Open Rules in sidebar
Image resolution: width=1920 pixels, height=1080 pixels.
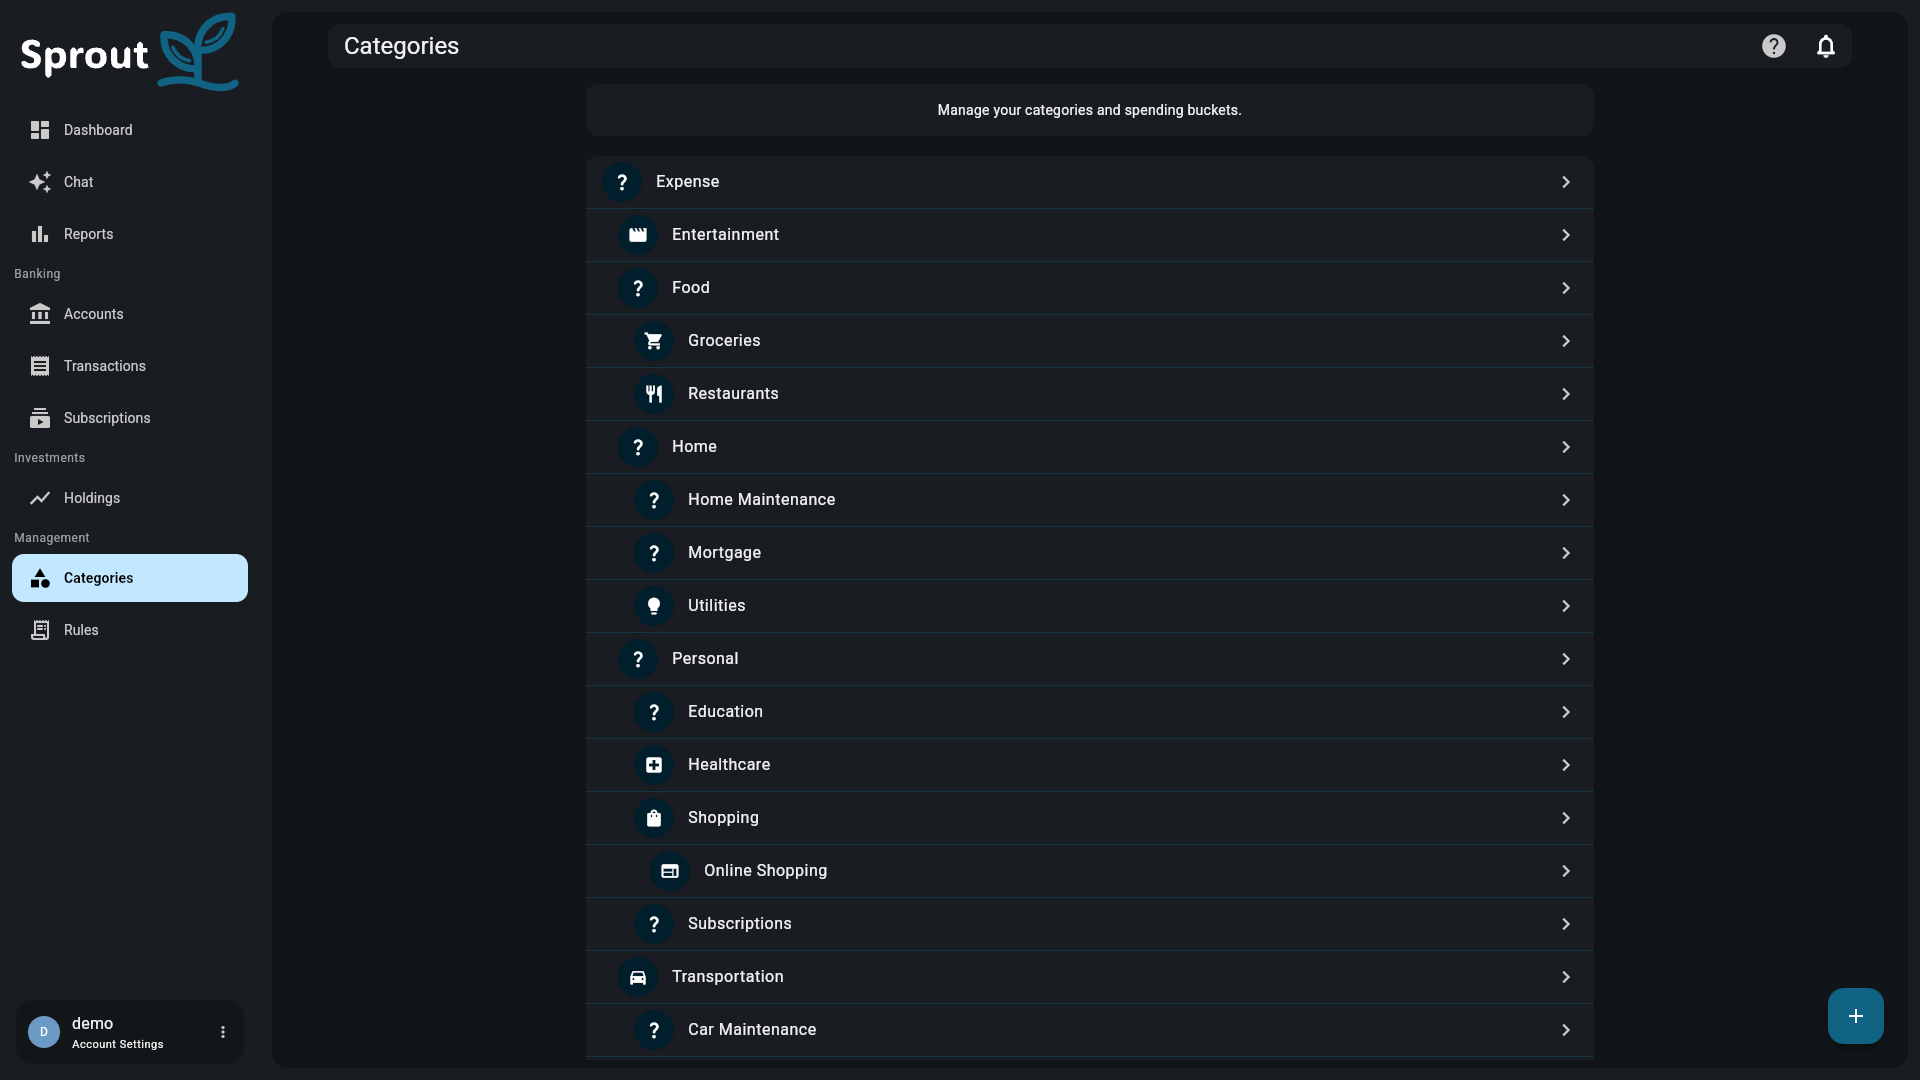[130, 630]
